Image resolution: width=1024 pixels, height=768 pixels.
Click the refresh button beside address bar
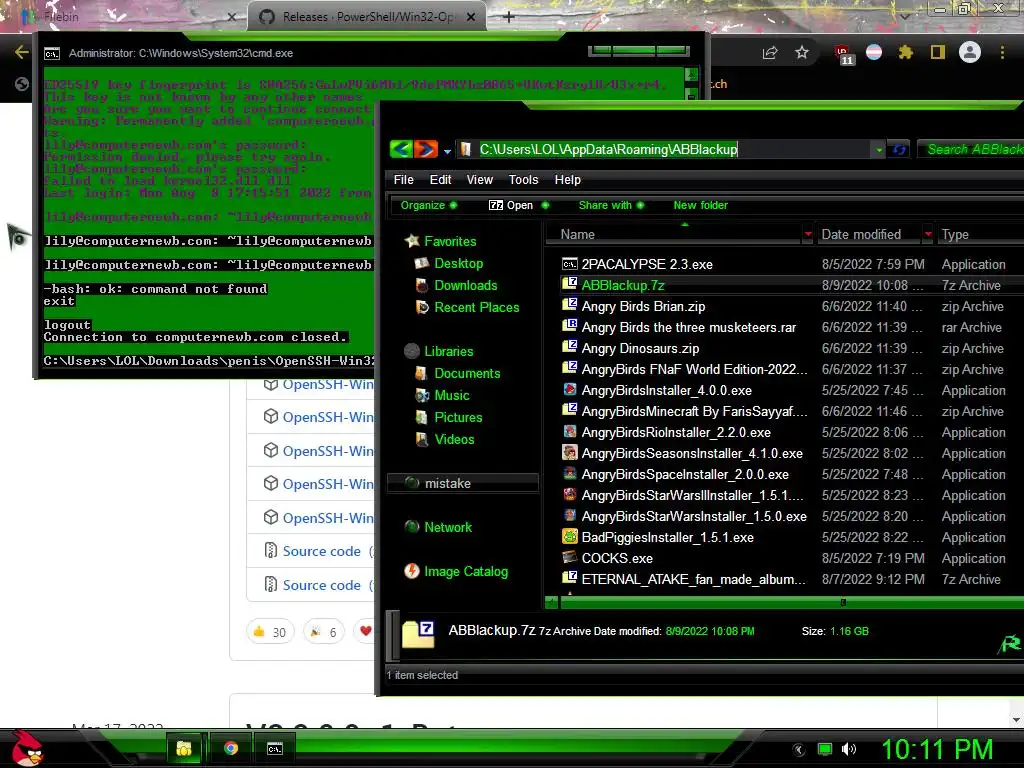(899, 150)
